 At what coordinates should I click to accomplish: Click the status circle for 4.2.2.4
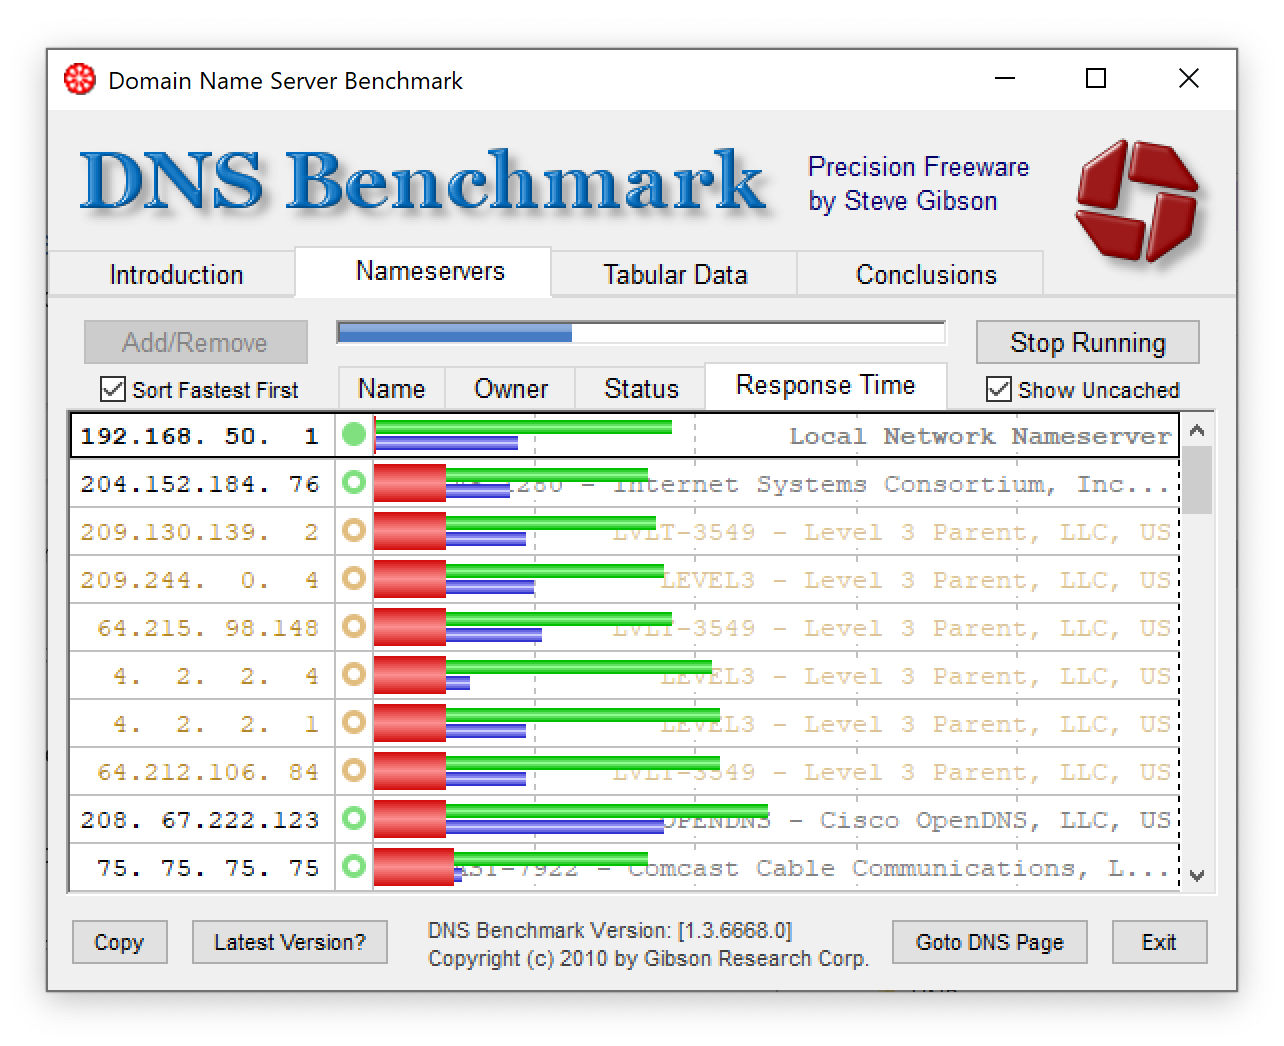(354, 674)
